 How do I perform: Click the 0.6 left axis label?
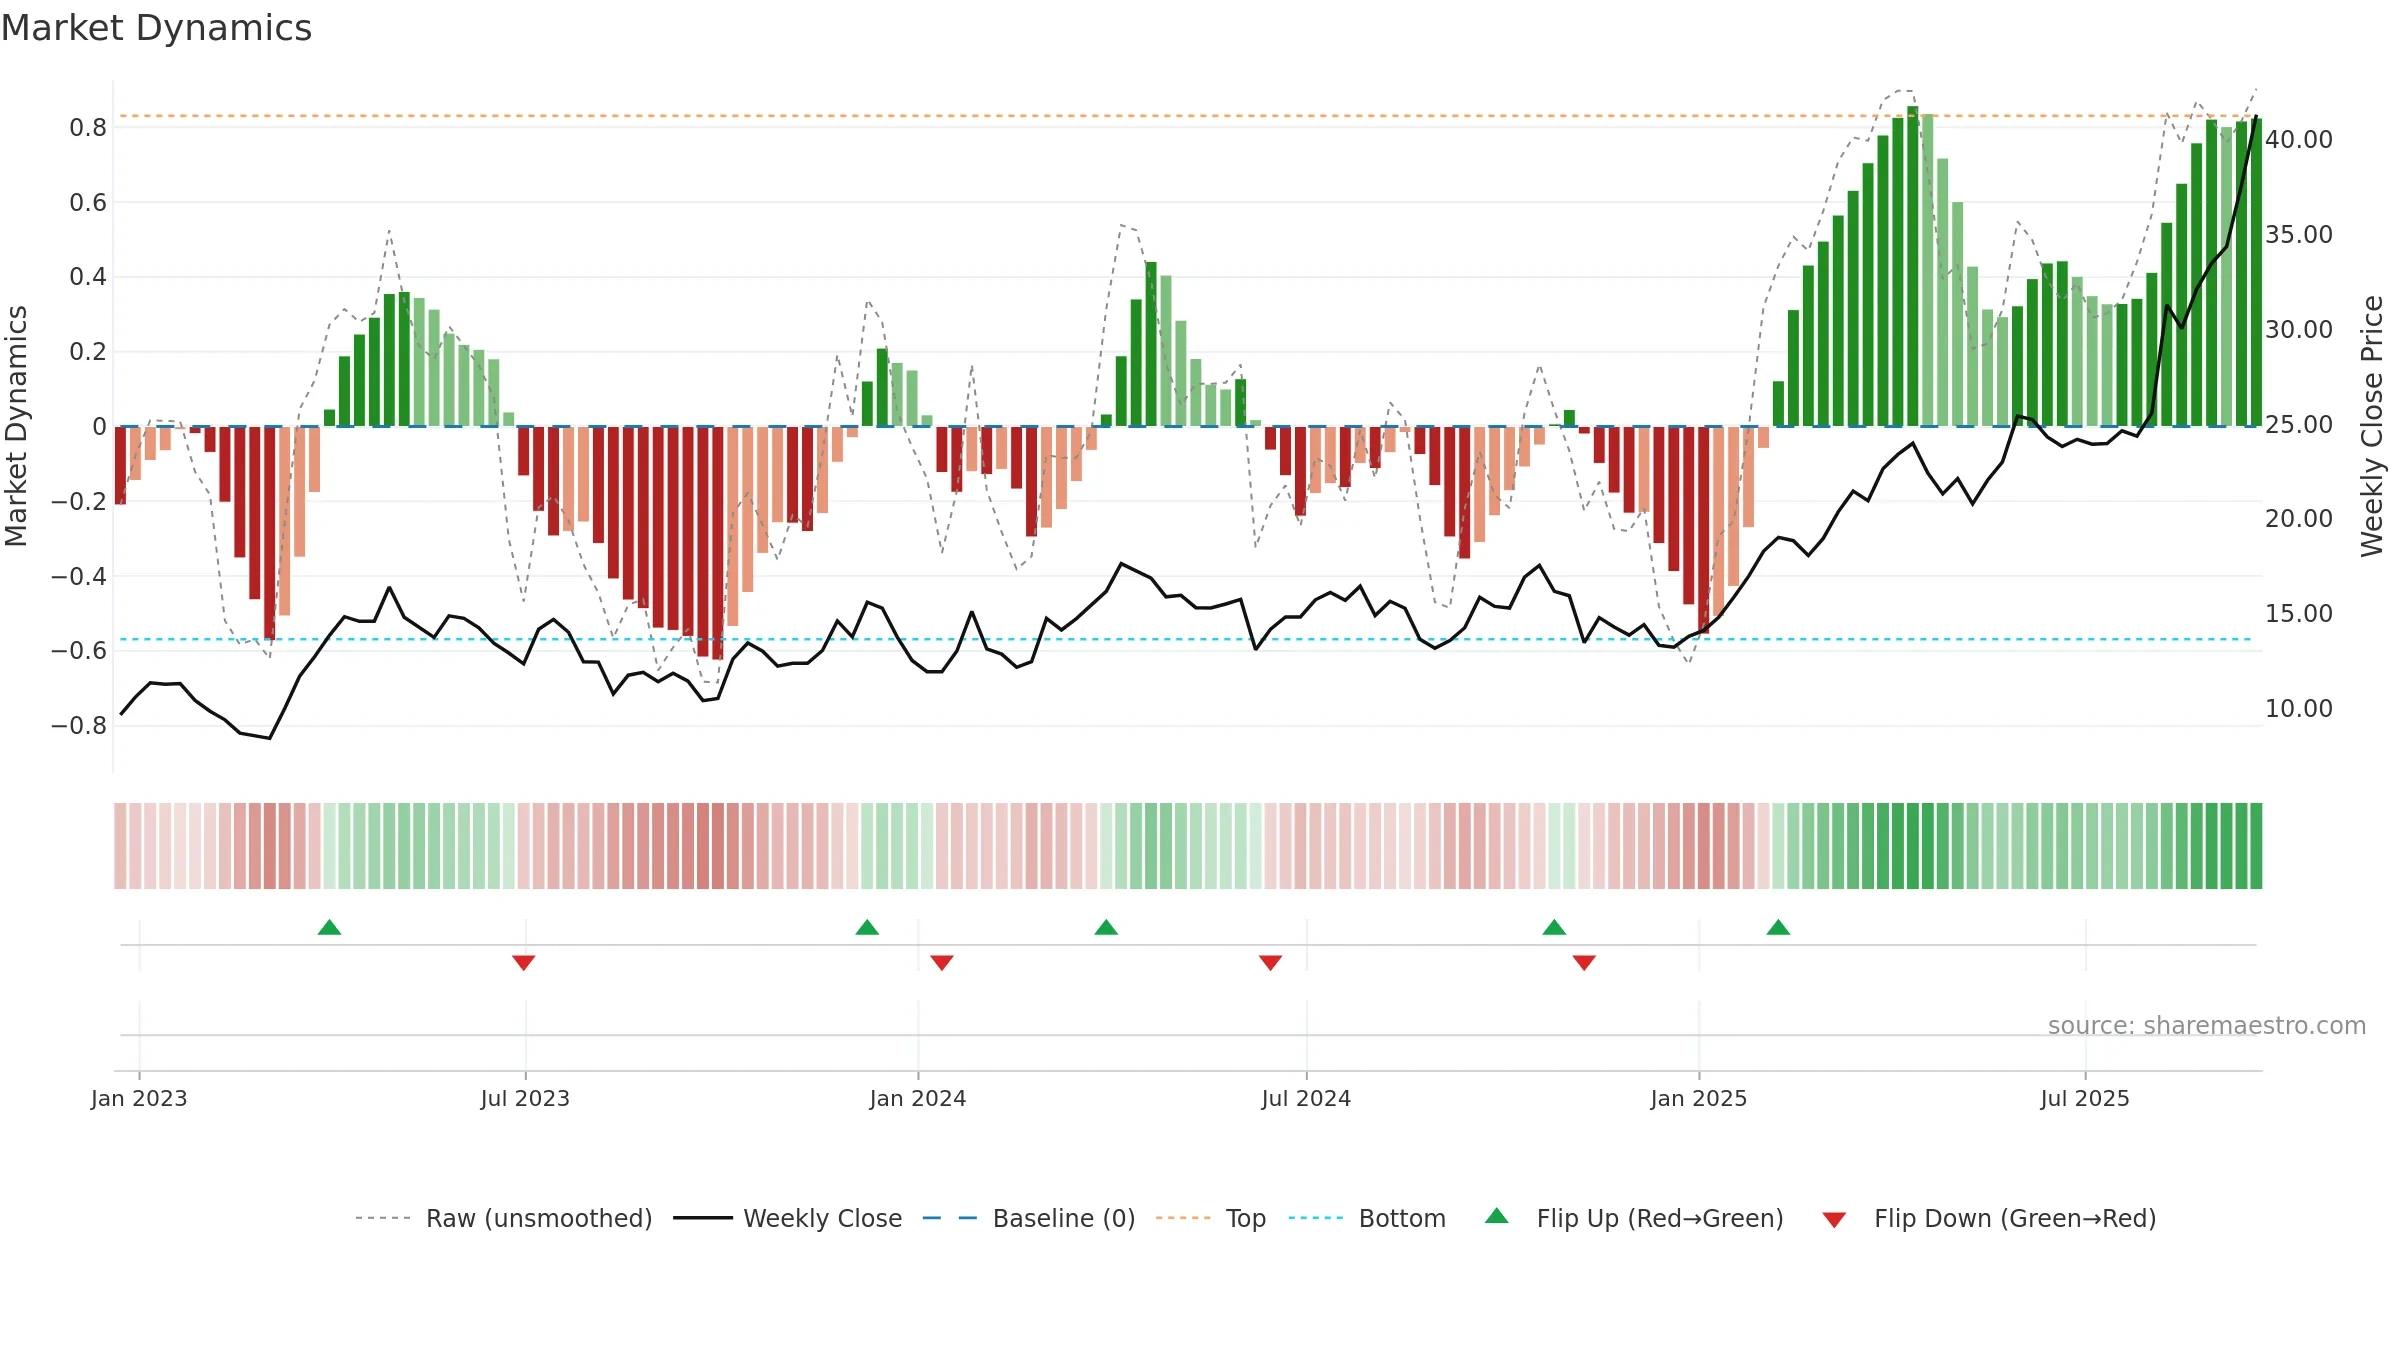pos(88,203)
